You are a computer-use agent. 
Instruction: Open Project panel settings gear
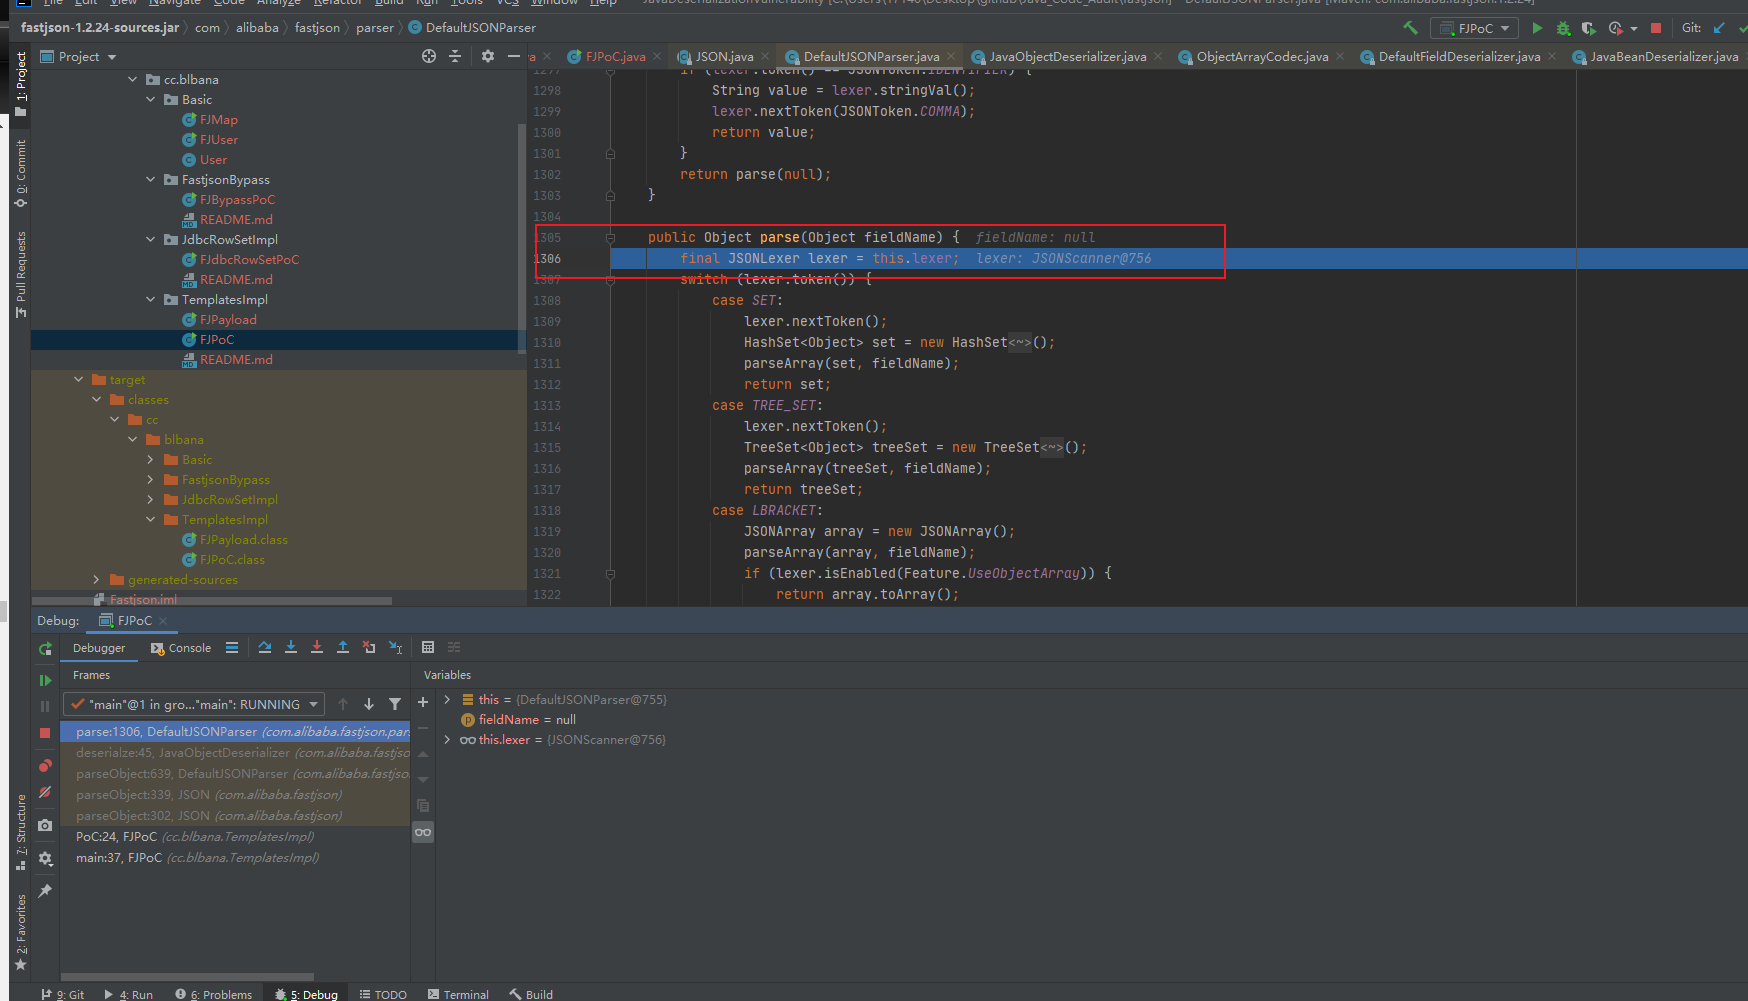pyautogui.click(x=488, y=56)
